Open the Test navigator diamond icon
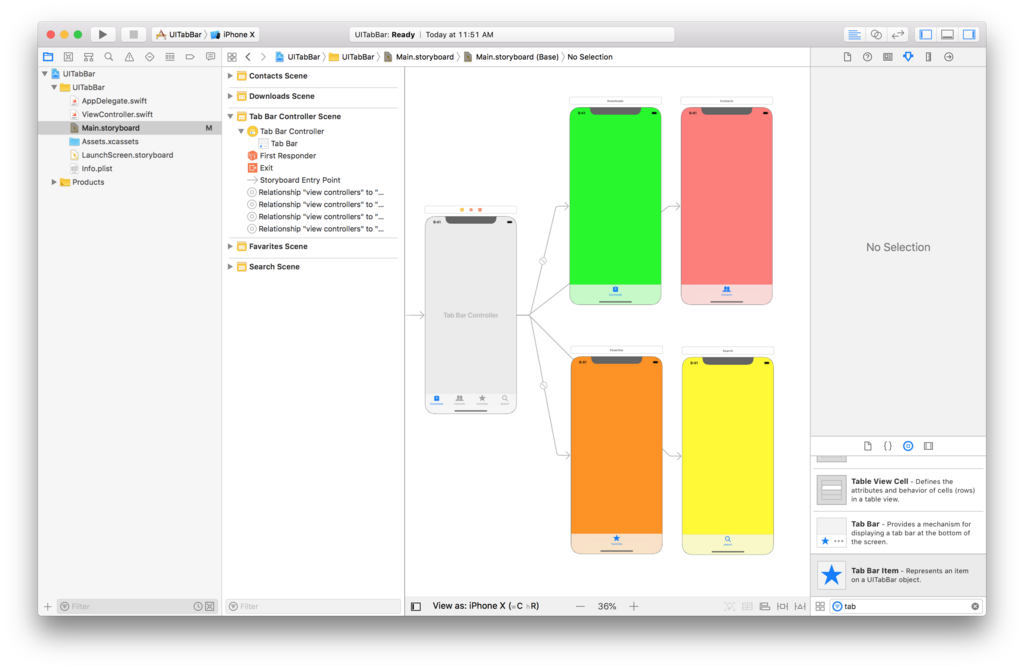The image size is (1024, 670). click(x=150, y=57)
